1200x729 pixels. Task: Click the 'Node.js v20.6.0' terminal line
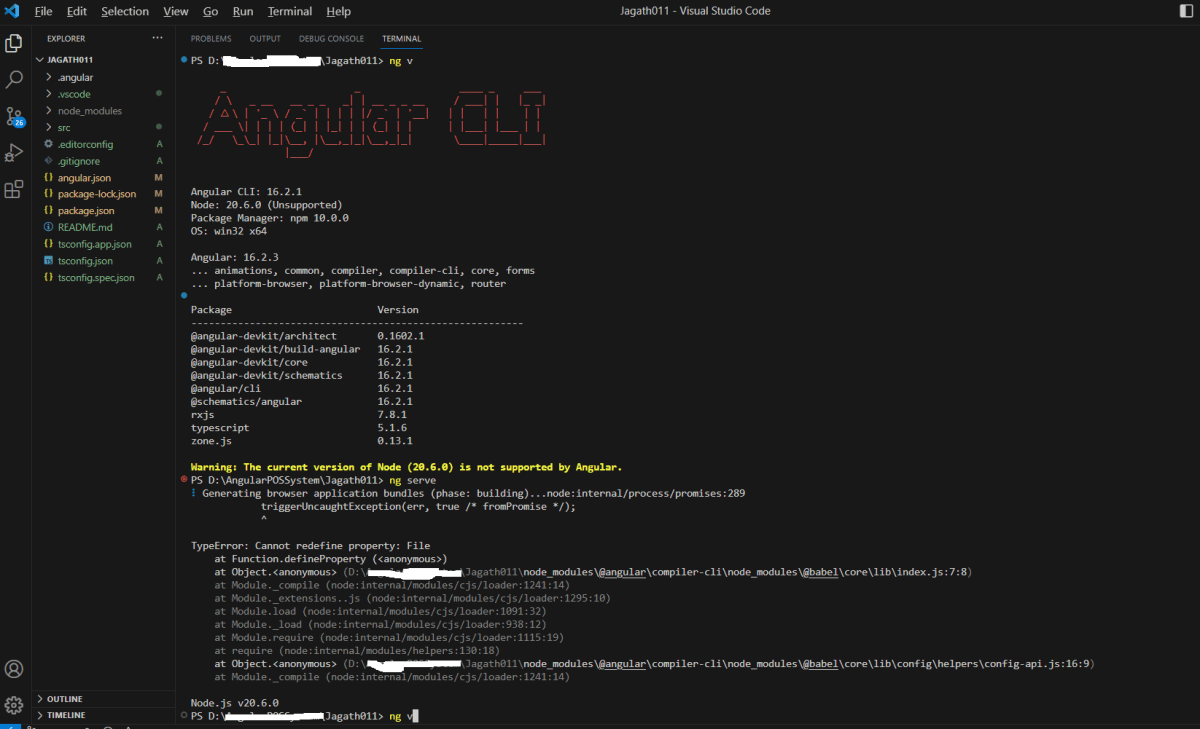coord(234,703)
